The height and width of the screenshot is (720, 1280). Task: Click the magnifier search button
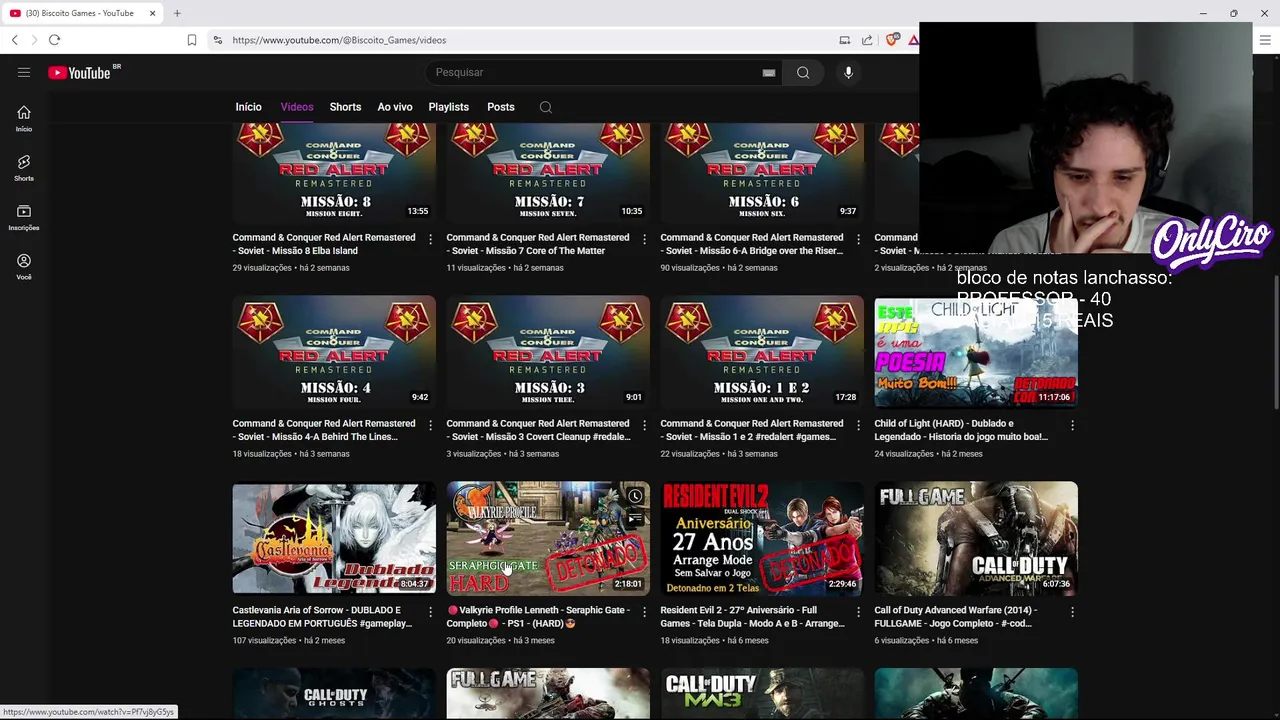(803, 72)
